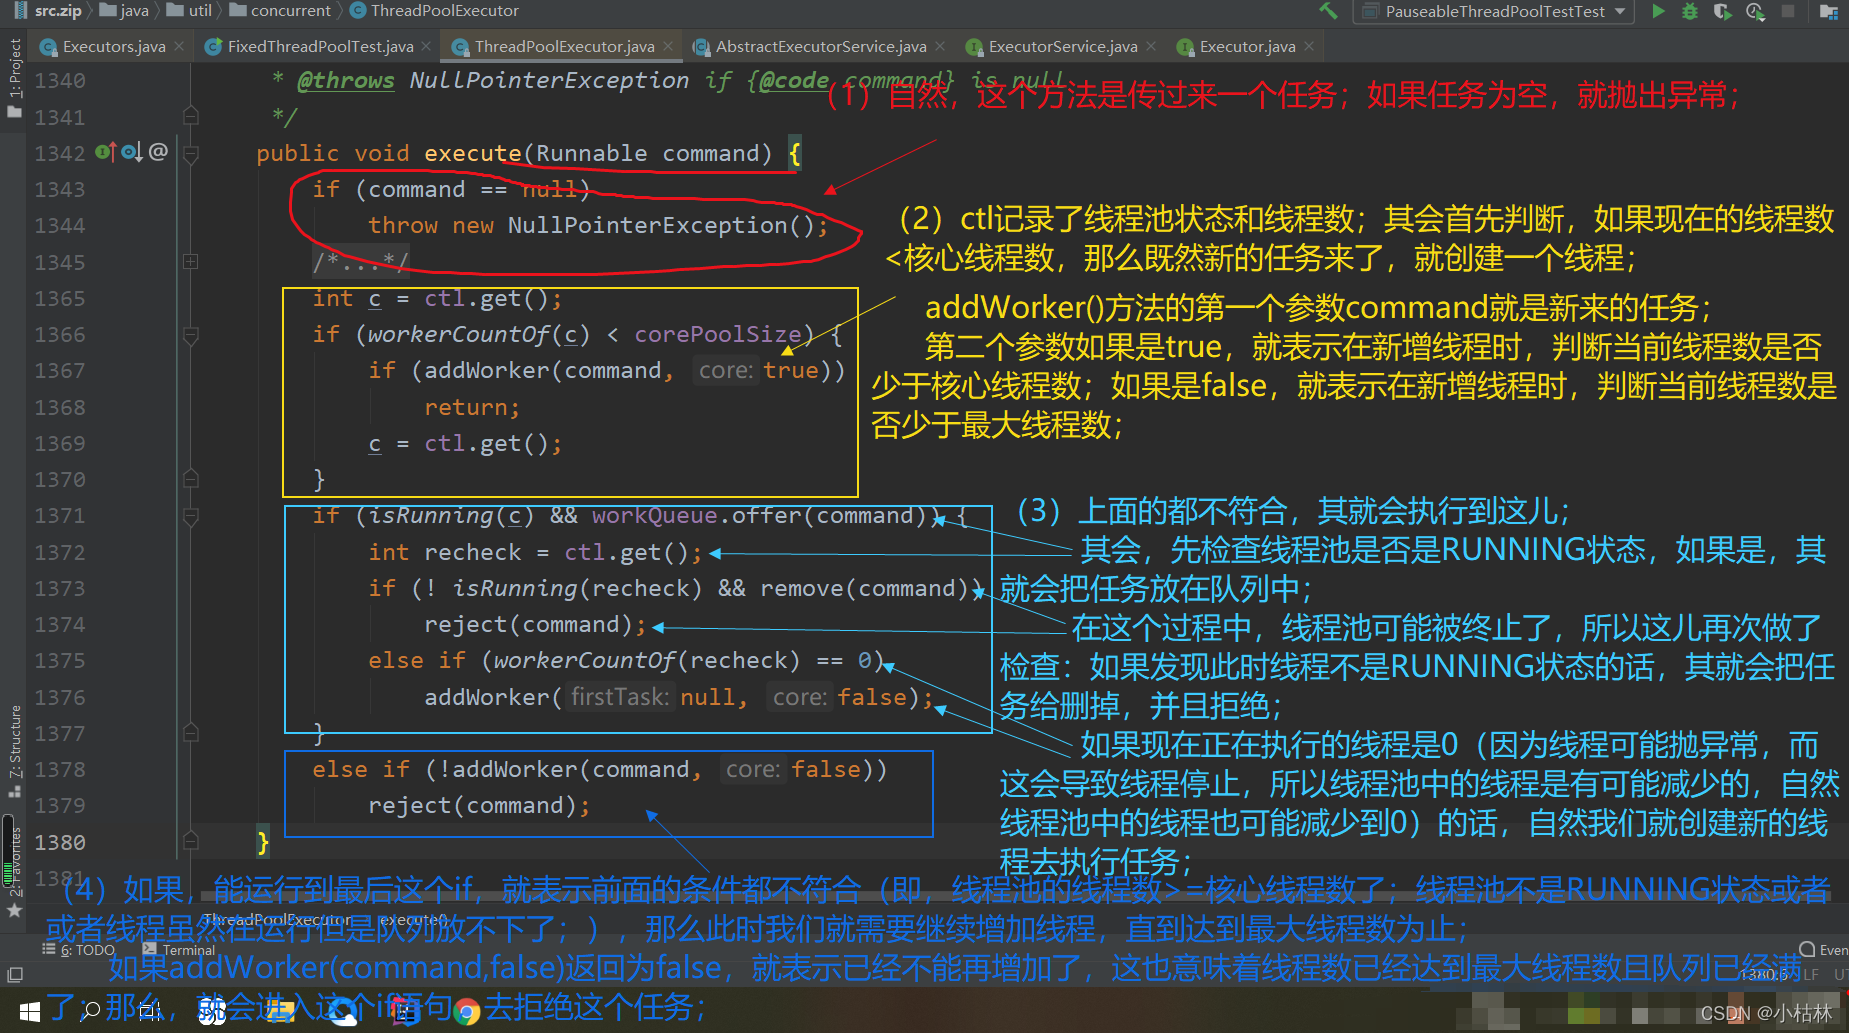Click the execute method name in code
The height and width of the screenshot is (1033, 1849).
[x=473, y=153]
